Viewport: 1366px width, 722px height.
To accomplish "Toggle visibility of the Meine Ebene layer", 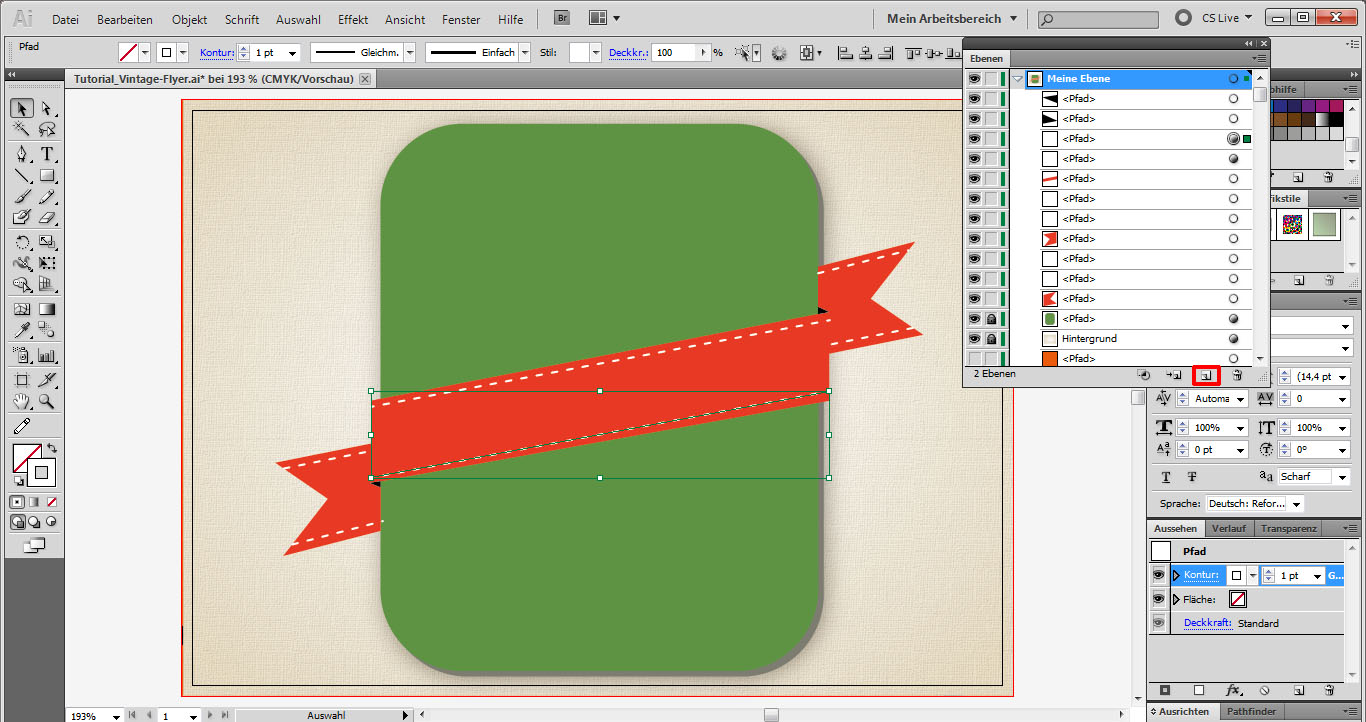I will [x=974, y=79].
